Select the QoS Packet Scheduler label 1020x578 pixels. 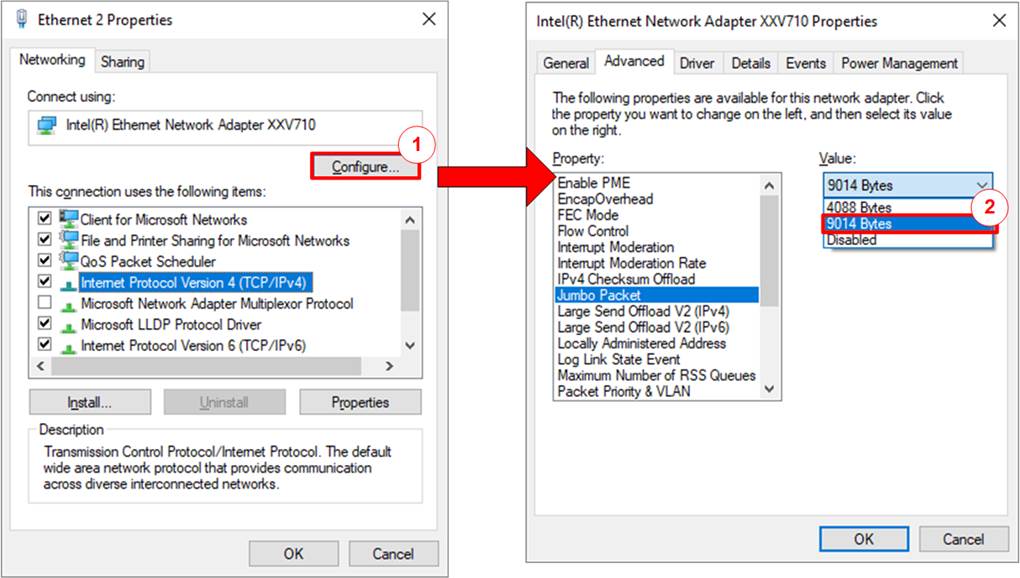[x=148, y=261]
